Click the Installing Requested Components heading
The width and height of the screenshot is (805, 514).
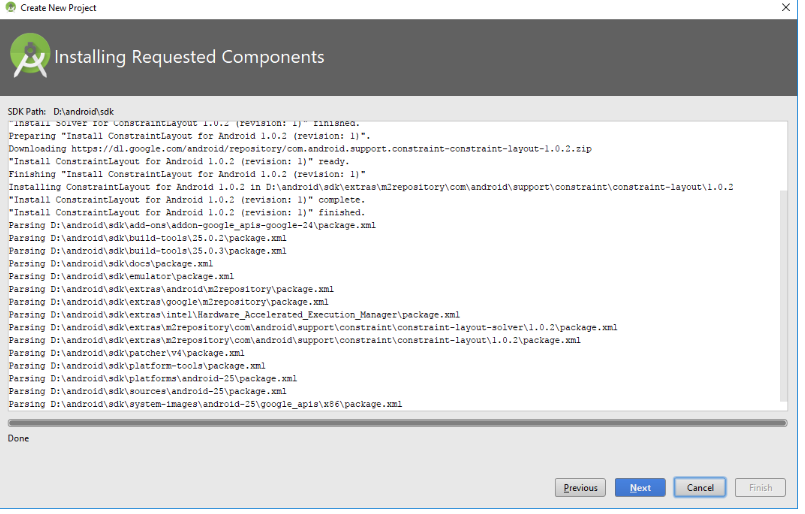tap(189, 57)
